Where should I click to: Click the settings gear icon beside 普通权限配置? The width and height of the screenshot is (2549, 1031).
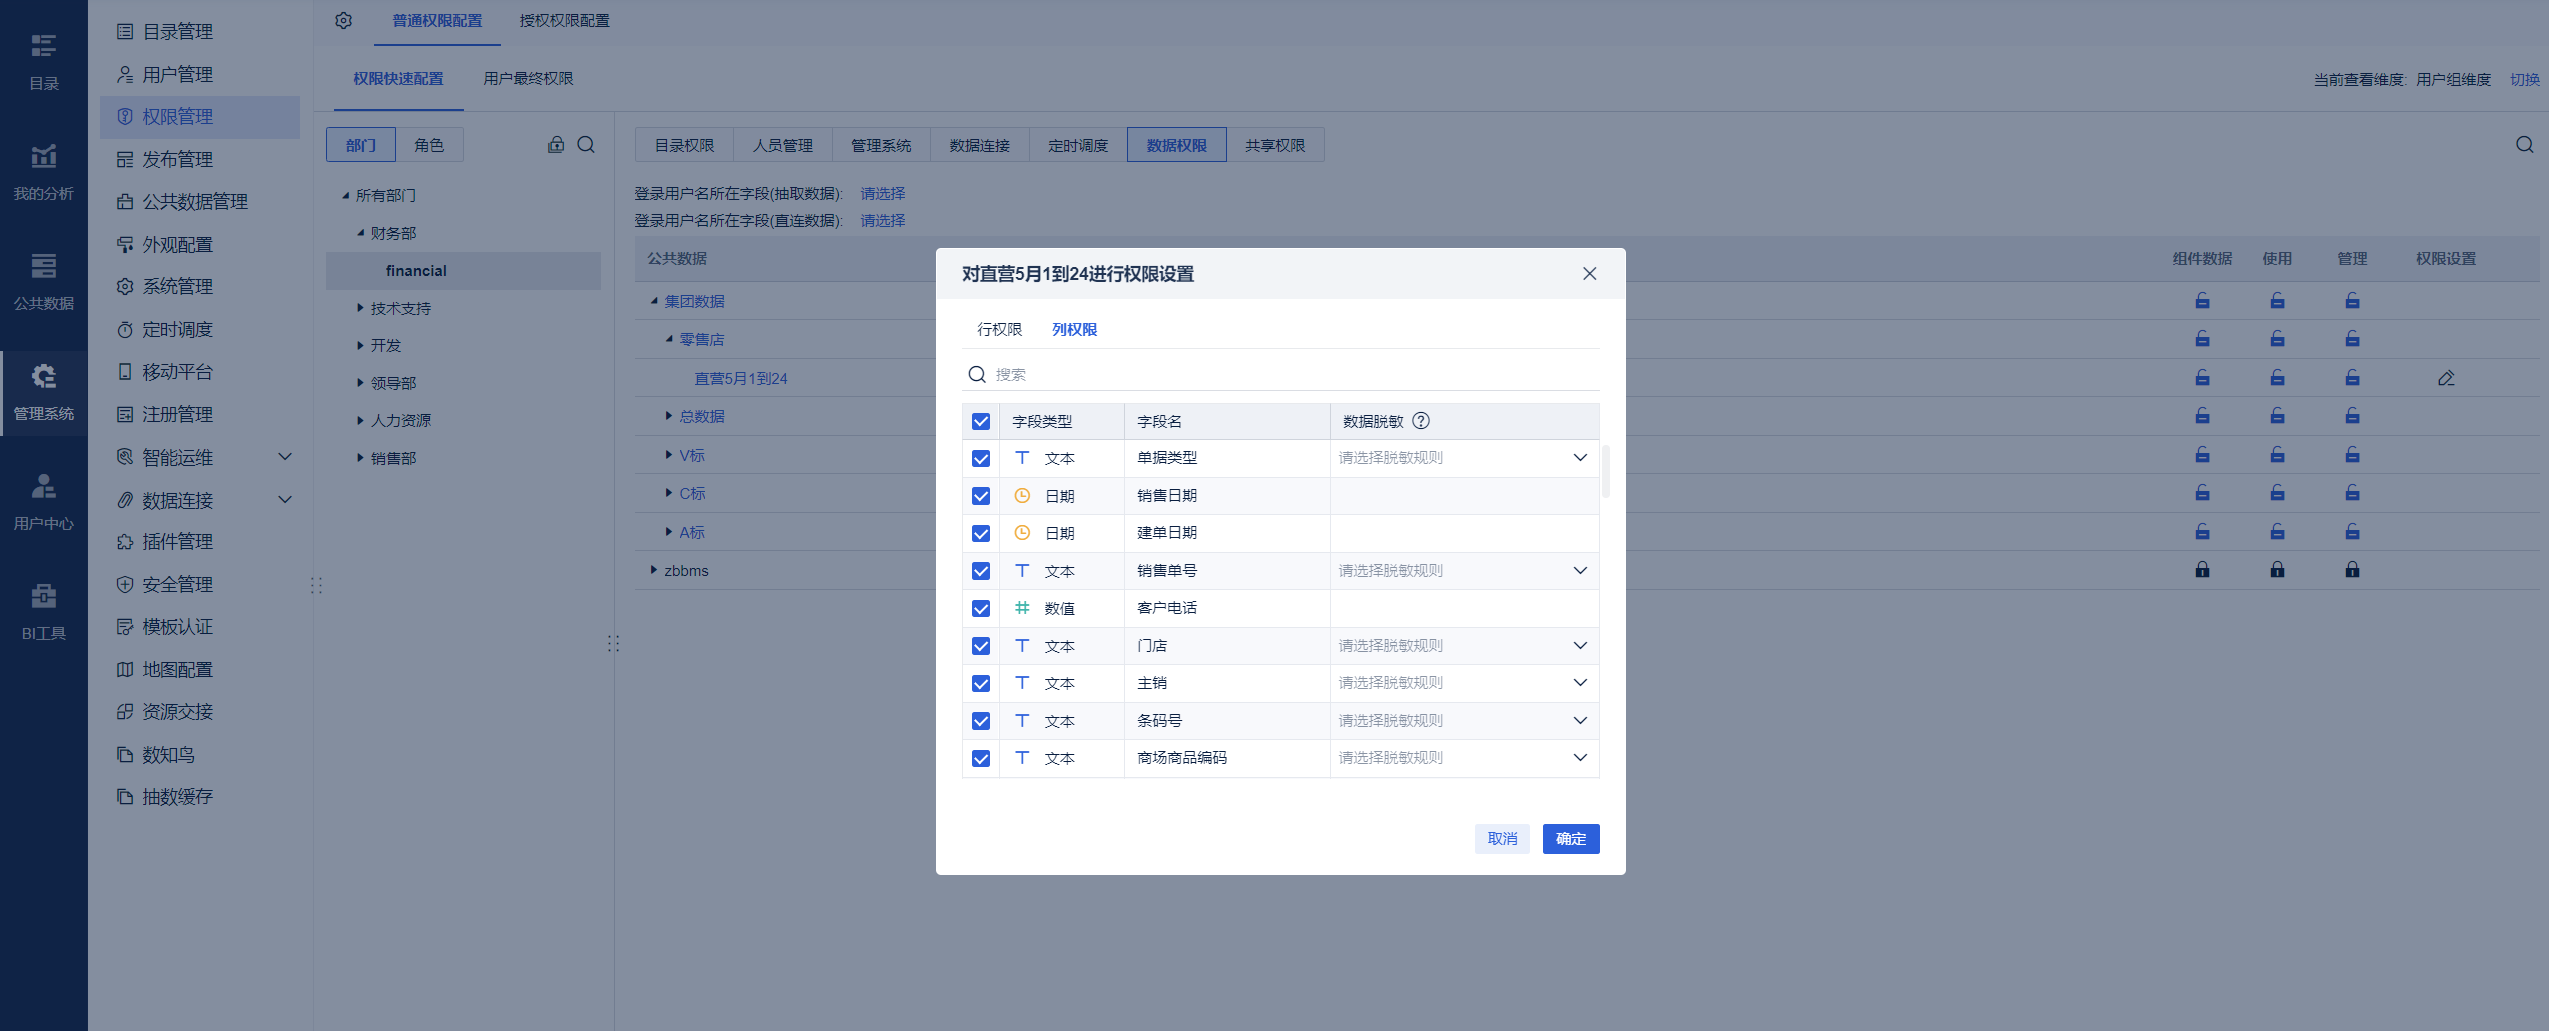[344, 21]
